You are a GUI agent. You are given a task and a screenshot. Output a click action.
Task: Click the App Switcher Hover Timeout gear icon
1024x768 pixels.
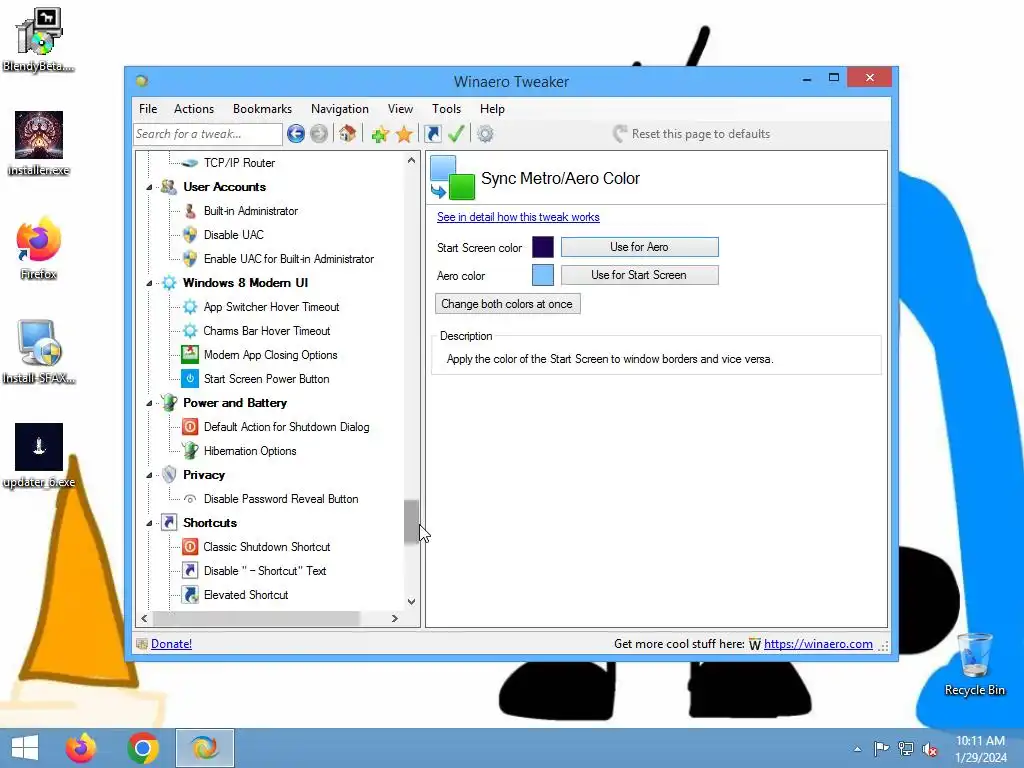(190, 307)
